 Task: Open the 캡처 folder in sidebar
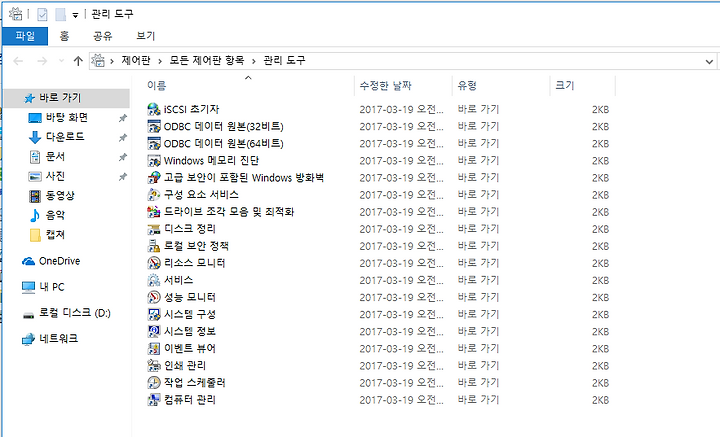[x=55, y=235]
